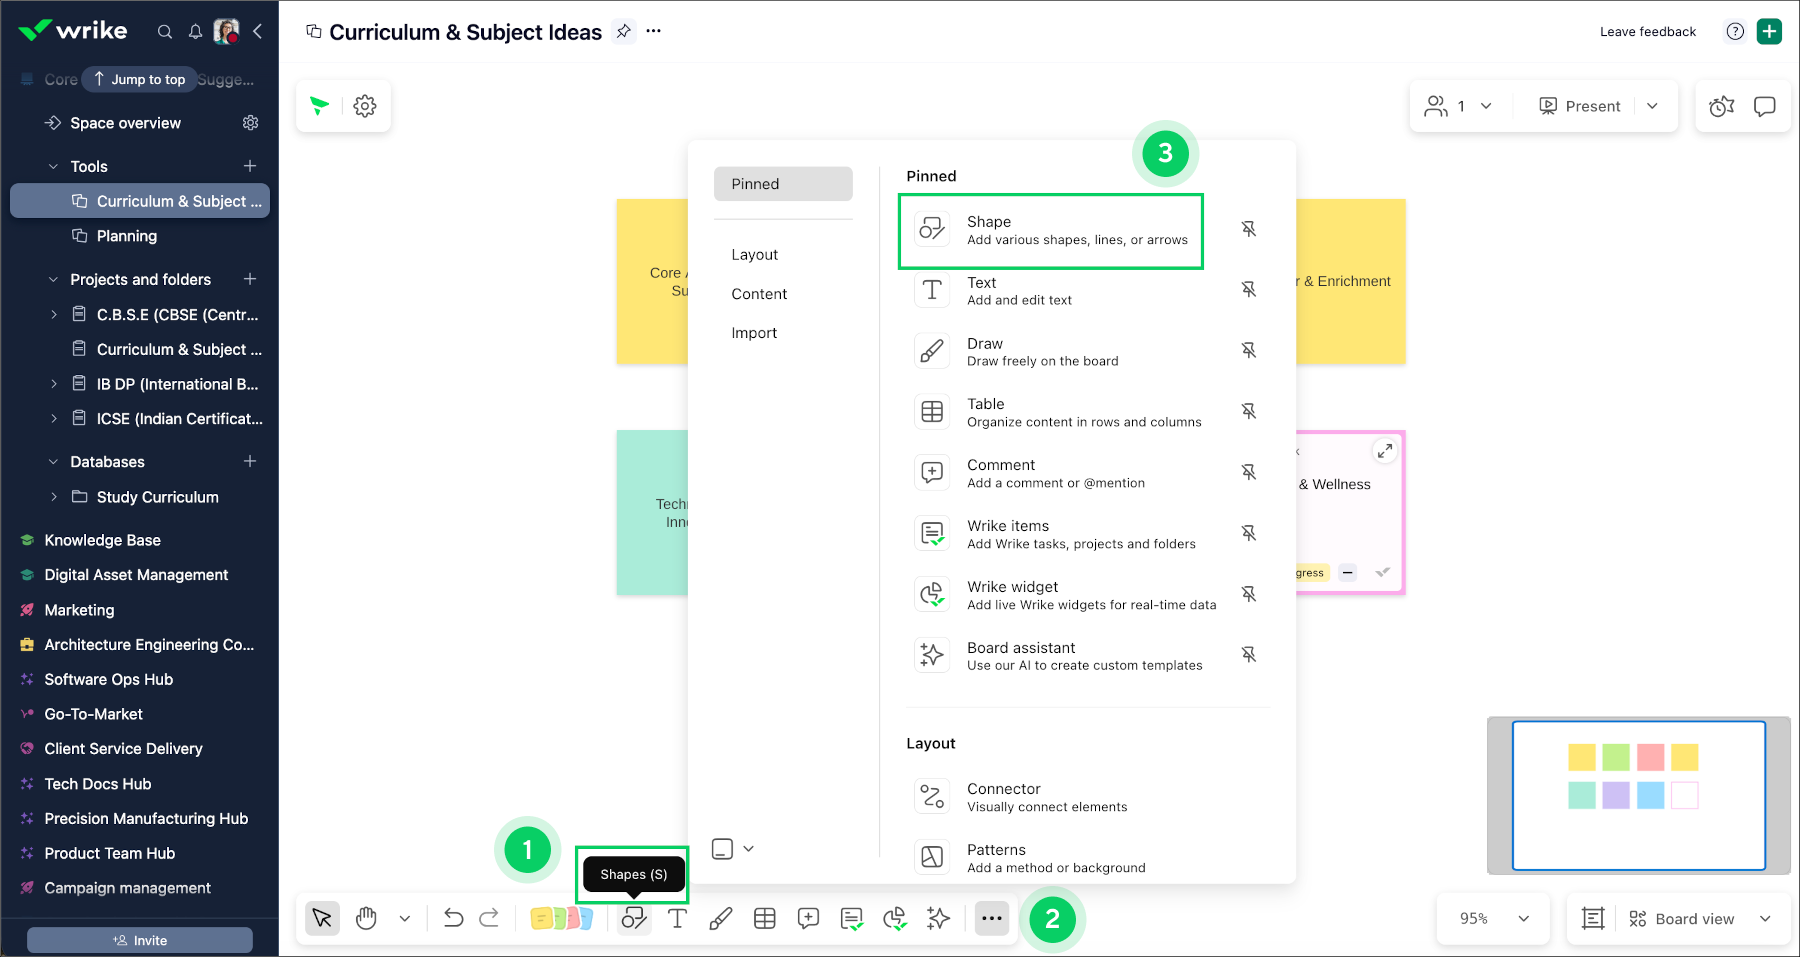
Task: Open the collaborators count dropdown
Action: pos(1459,106)
